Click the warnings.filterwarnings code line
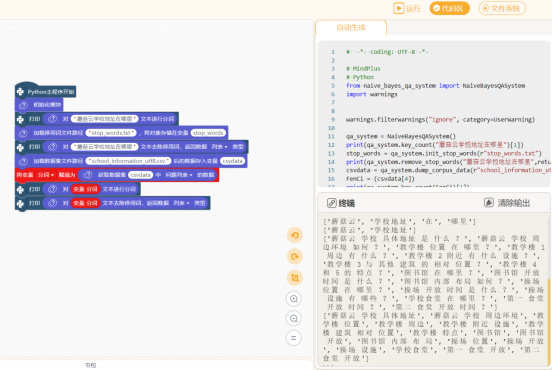552x370 pixels. 440,120
